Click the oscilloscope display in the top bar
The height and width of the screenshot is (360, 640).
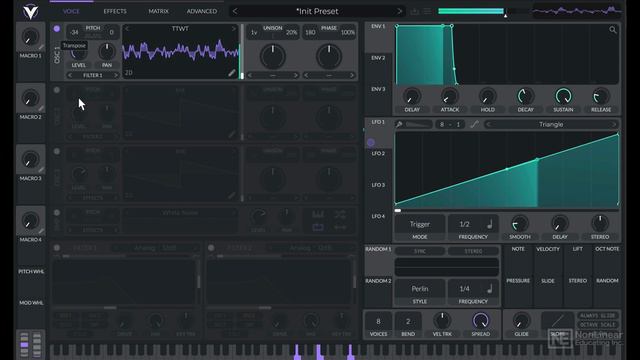pos(577,11)
